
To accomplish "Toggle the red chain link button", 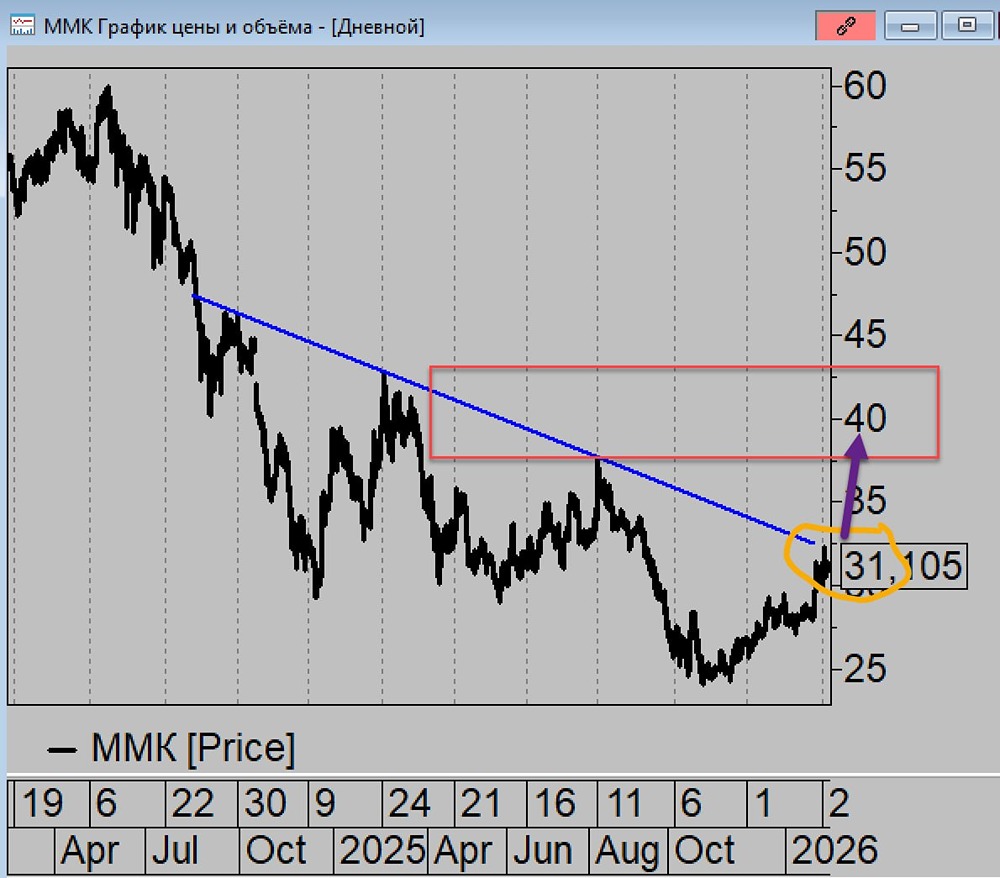I will click(845, 26).
